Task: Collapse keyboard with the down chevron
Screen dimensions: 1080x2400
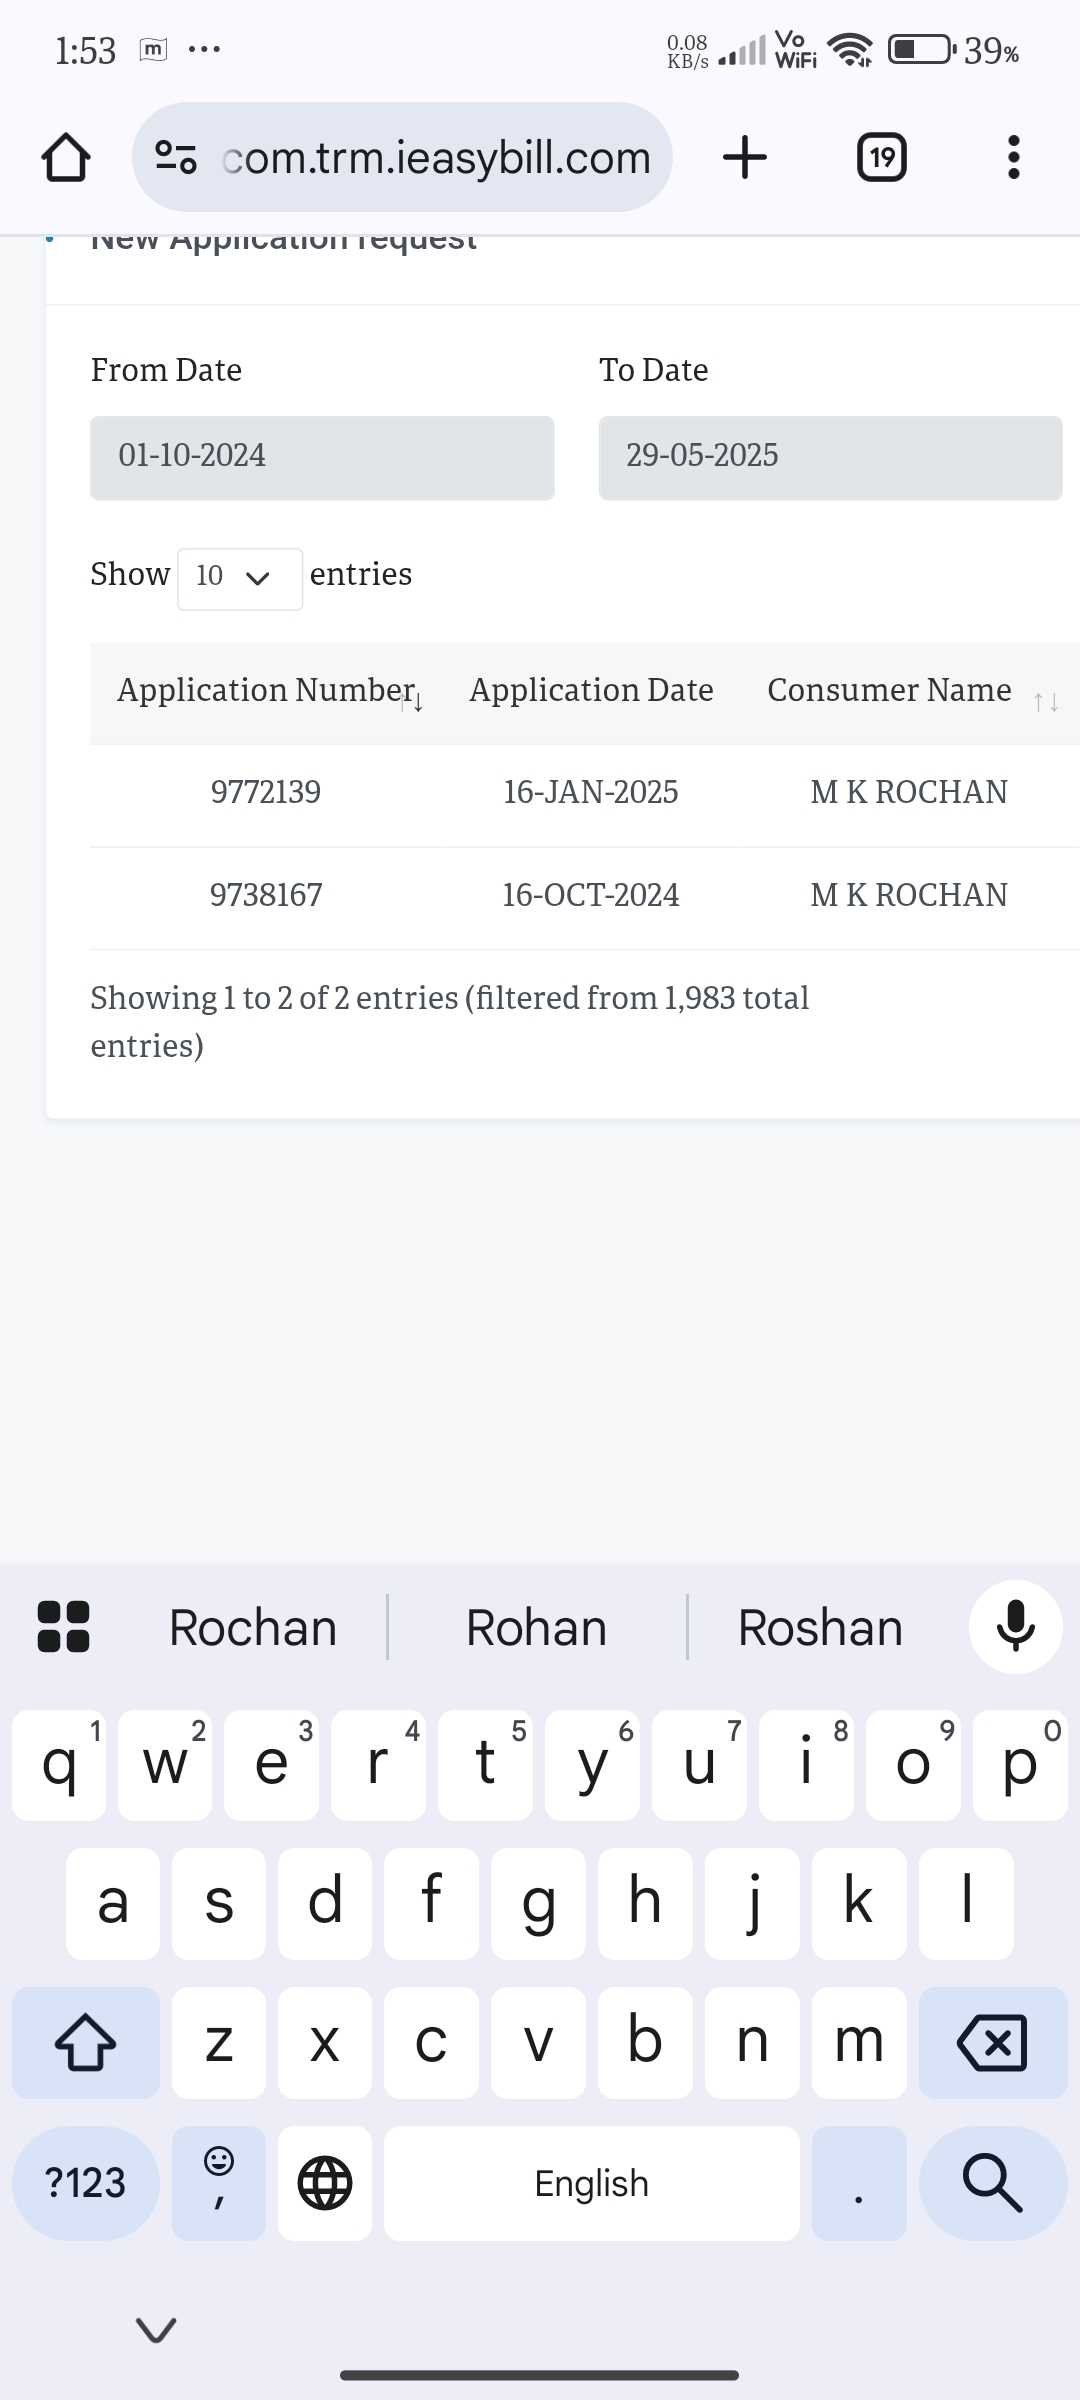Action: tap(156, 2329)
